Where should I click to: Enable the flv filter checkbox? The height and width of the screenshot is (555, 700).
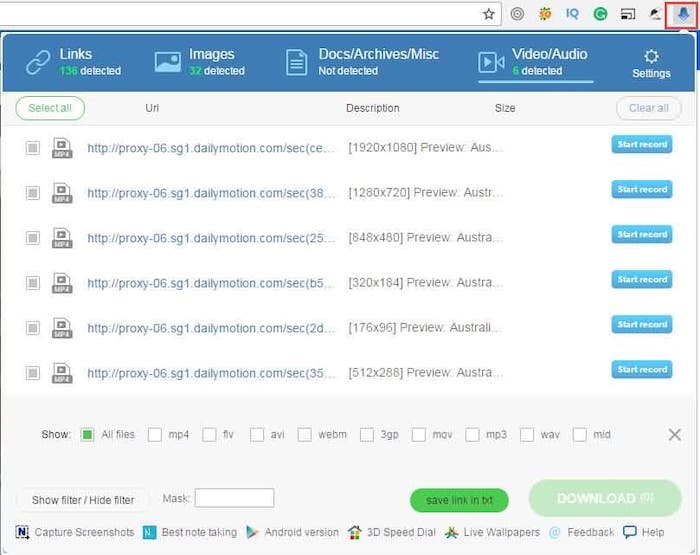[x=209, y=434]
